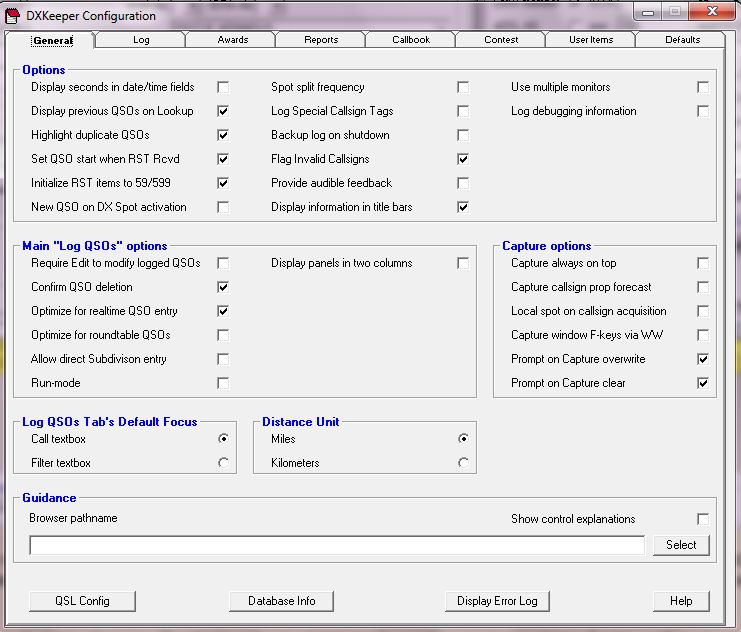The height and width of the screenshot is (632, 741).
Task: Enable Use multiple monitors
Action: [x=703, y=87]
